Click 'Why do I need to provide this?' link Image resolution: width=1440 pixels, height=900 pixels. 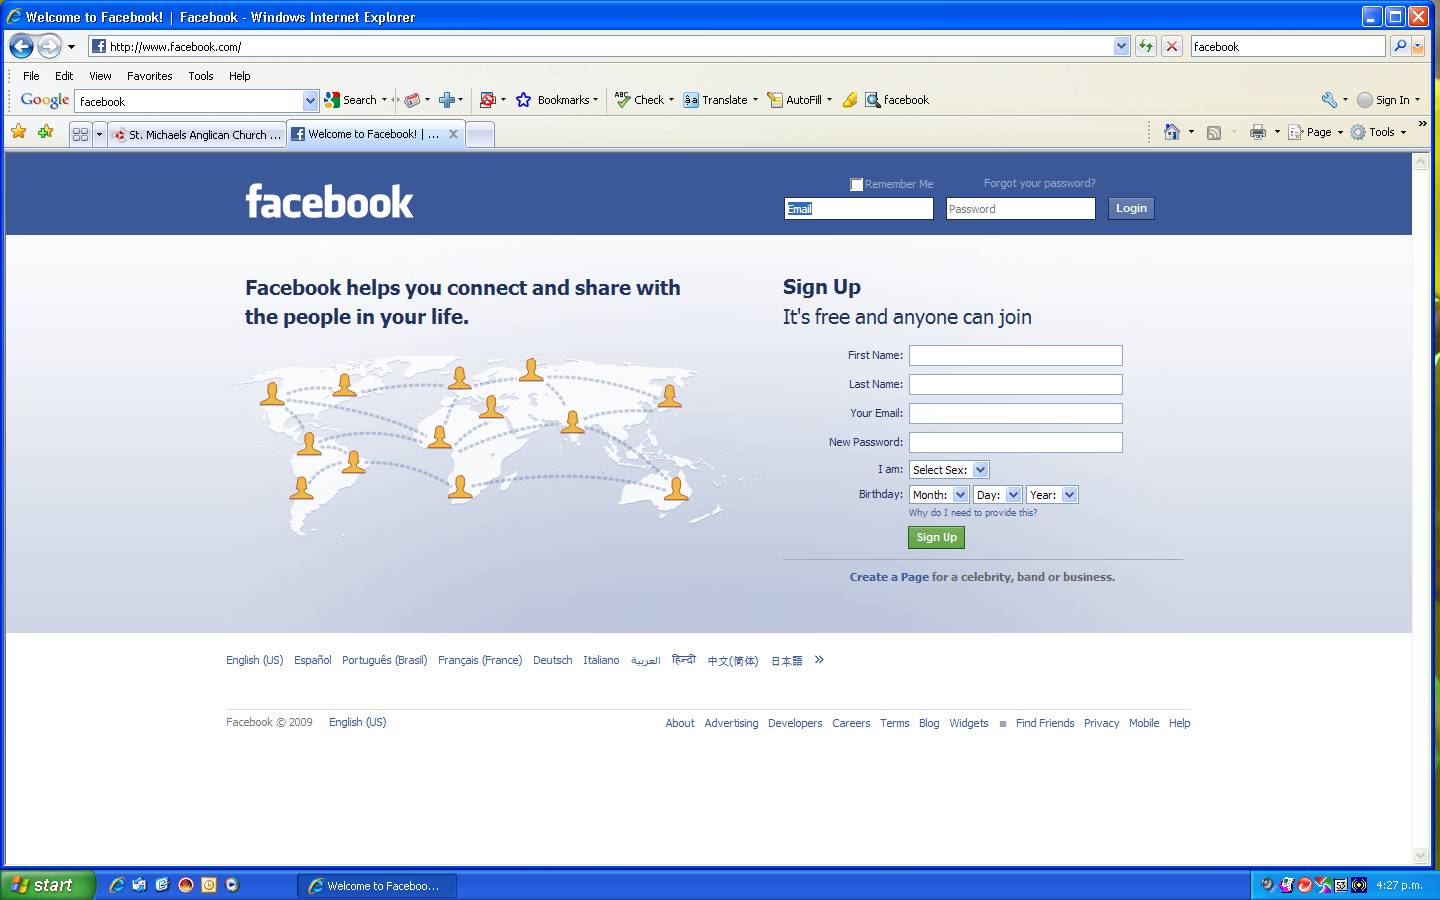pos(972,513)
